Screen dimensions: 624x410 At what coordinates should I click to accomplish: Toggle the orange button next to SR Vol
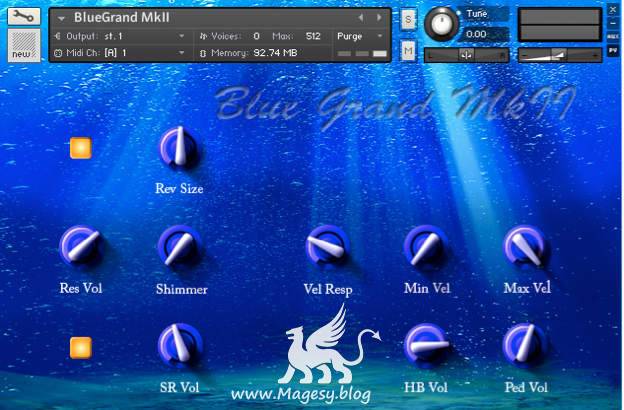pos(81,348)
